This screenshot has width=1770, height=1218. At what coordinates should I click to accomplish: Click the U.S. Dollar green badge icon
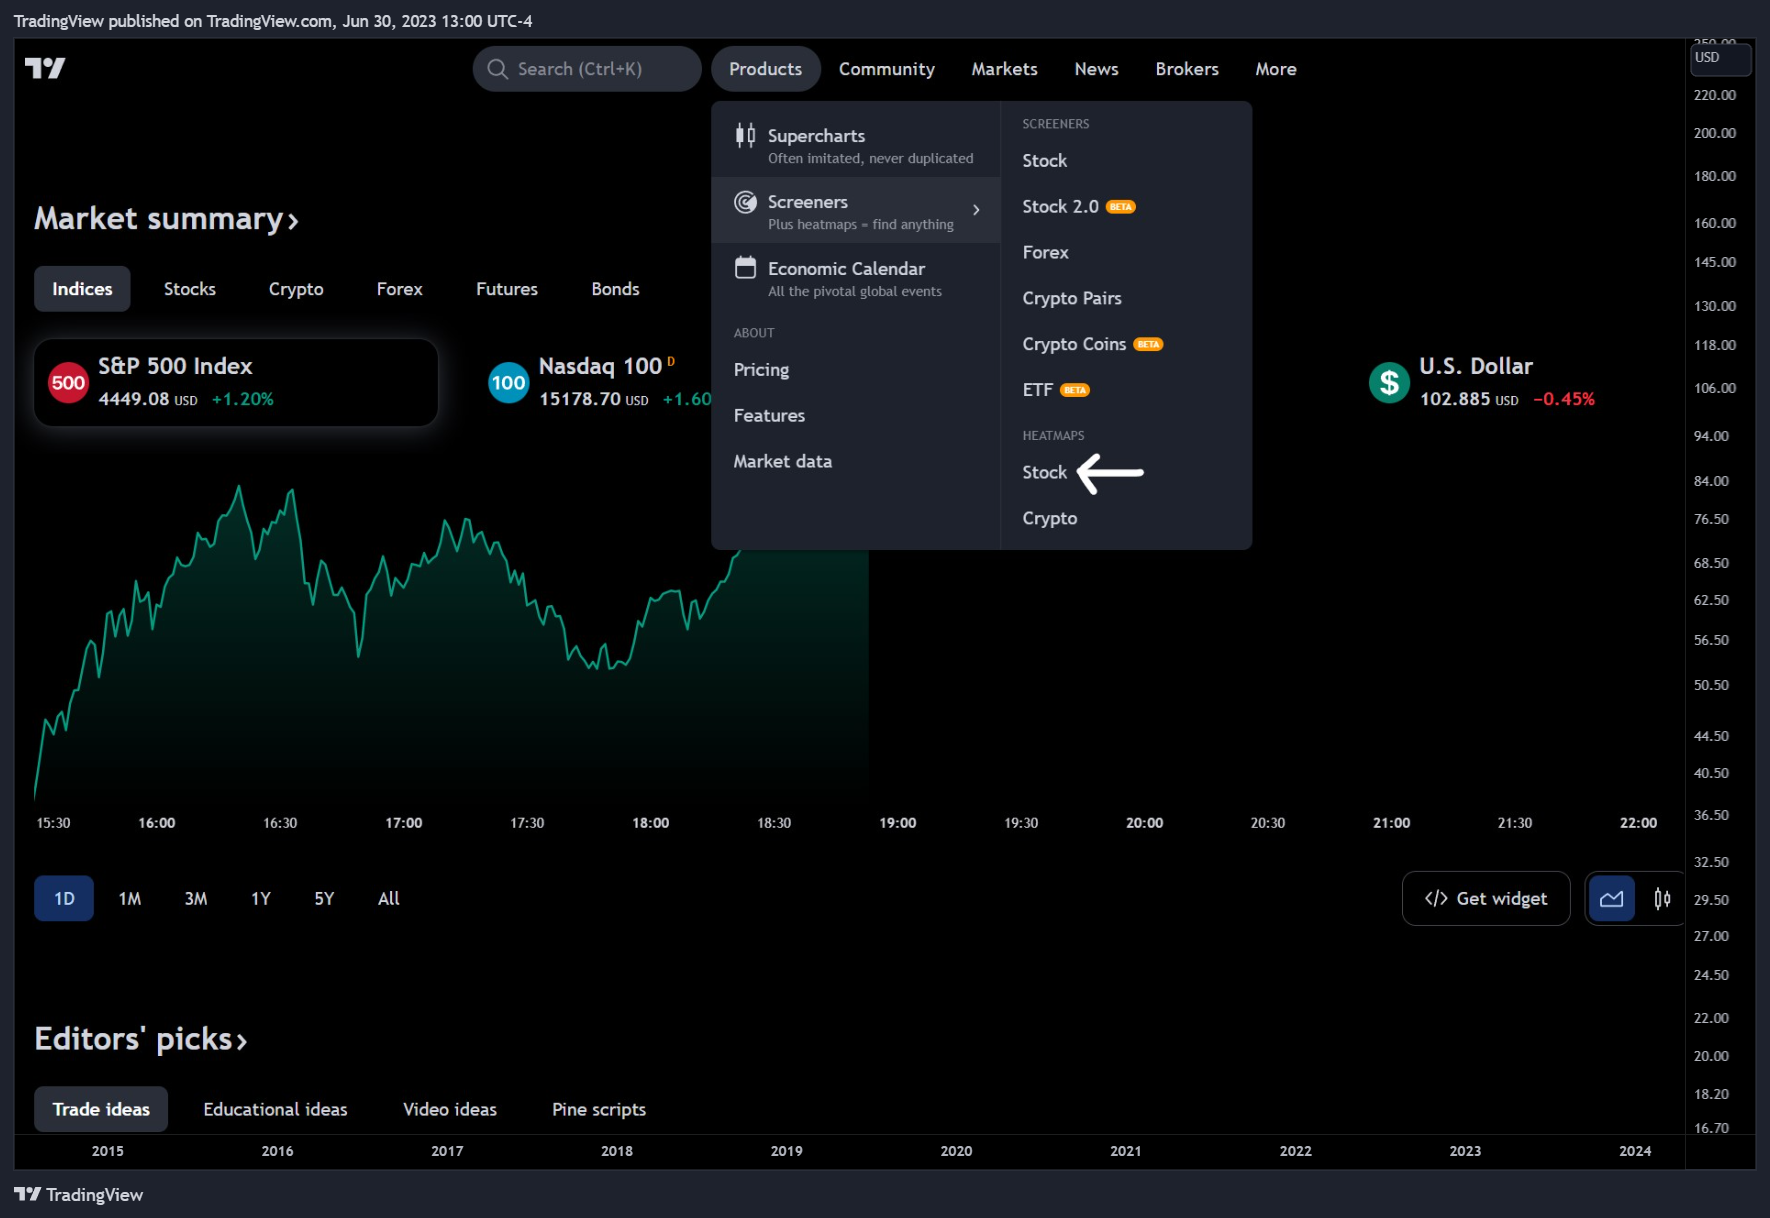click(x=1389, y=383)
